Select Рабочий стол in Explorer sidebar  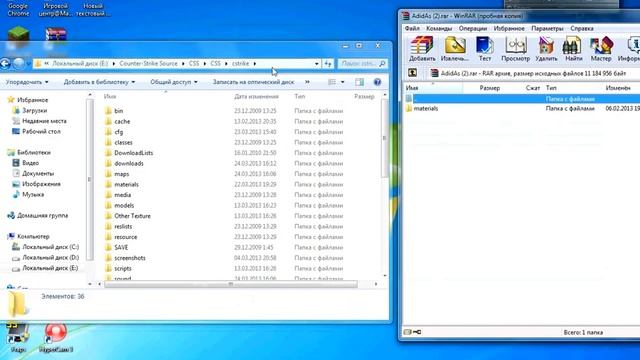click(x=41, y=131)
